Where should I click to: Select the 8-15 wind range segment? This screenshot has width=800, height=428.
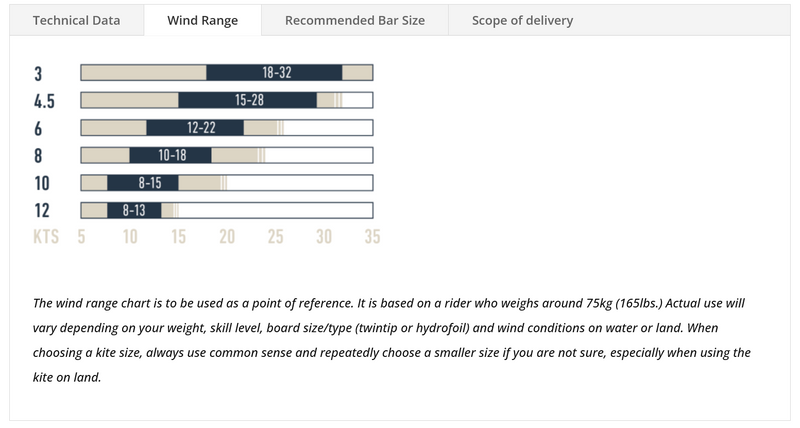point(143,183)
